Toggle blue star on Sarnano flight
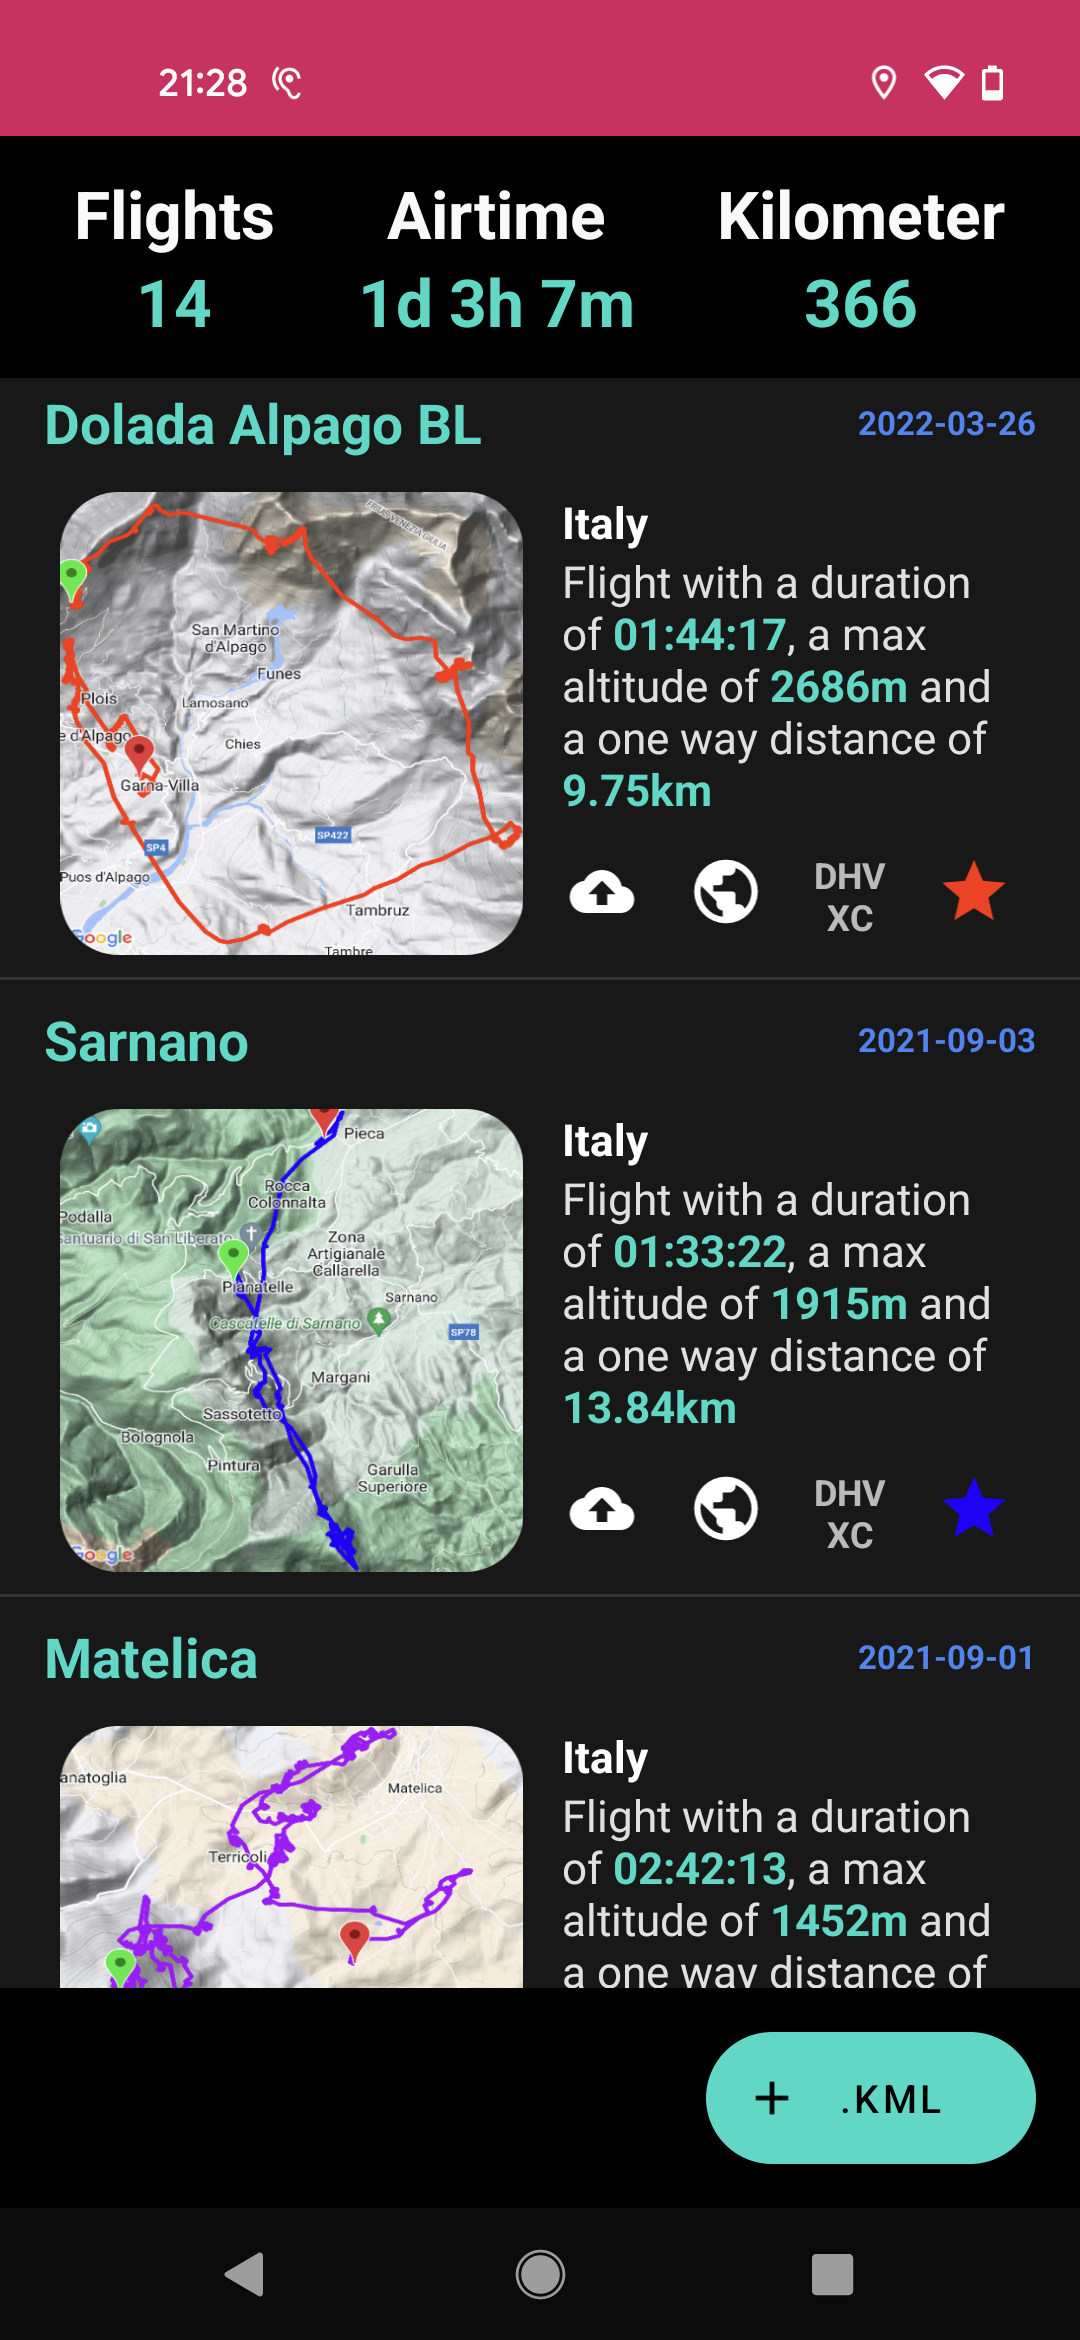 [974, 1508]
